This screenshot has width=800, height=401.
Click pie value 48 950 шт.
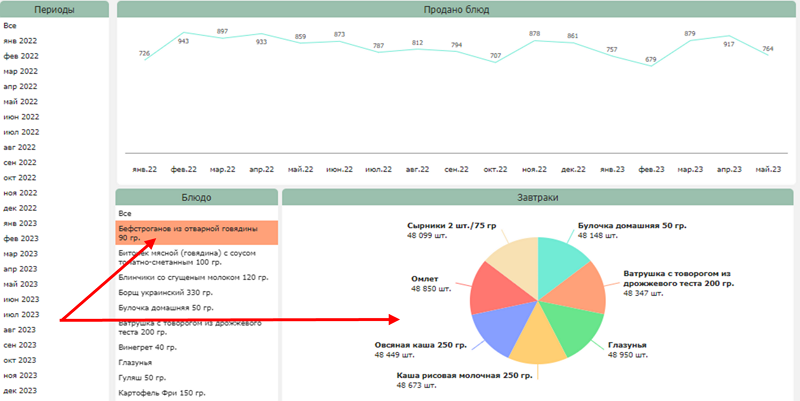click(628, 355)
